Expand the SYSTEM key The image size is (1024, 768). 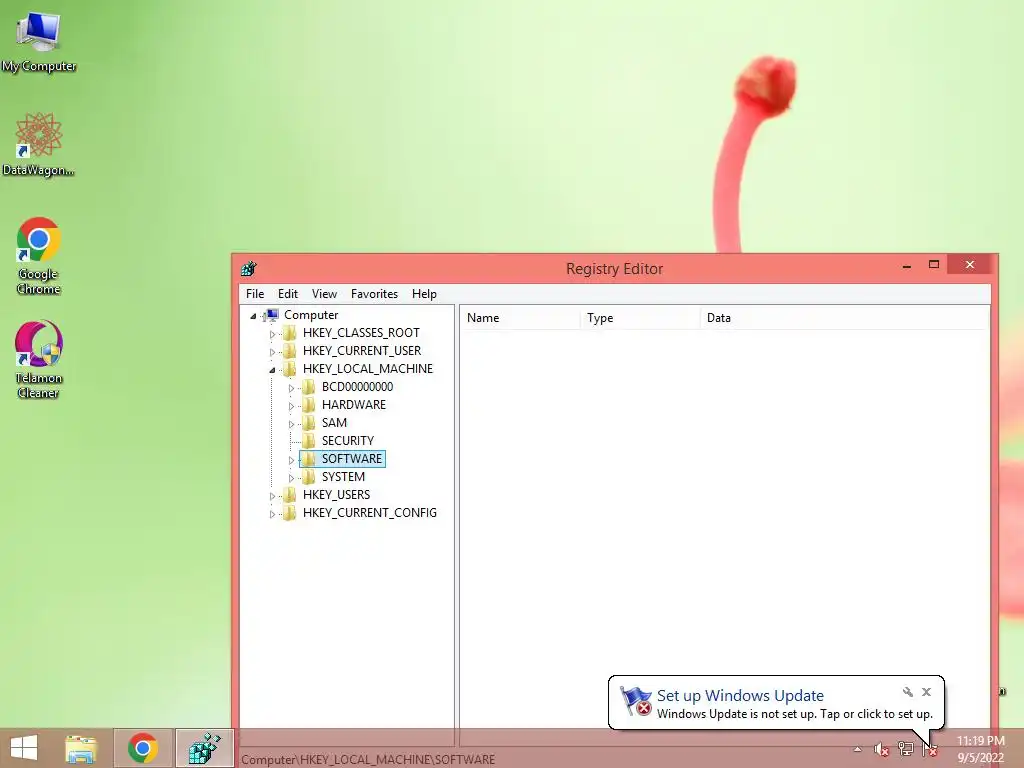(291, 478)
